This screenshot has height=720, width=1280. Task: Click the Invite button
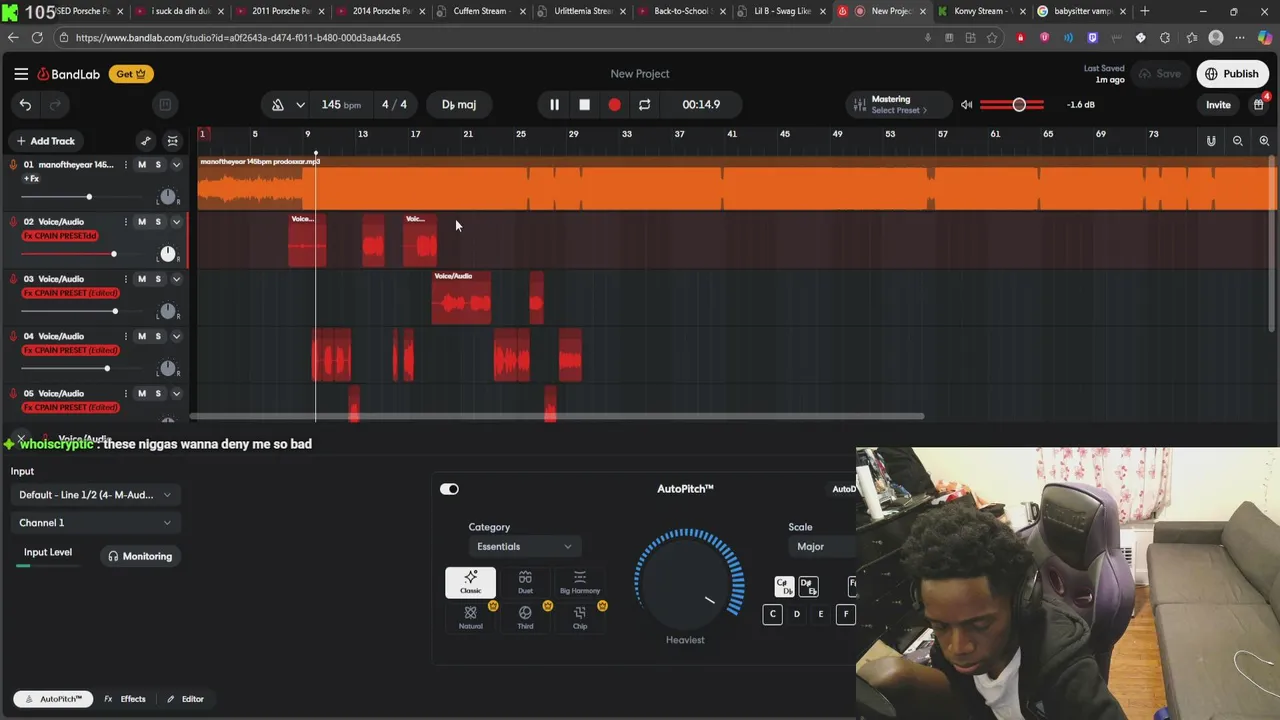pyautogui.click(x=1218, y=105)
